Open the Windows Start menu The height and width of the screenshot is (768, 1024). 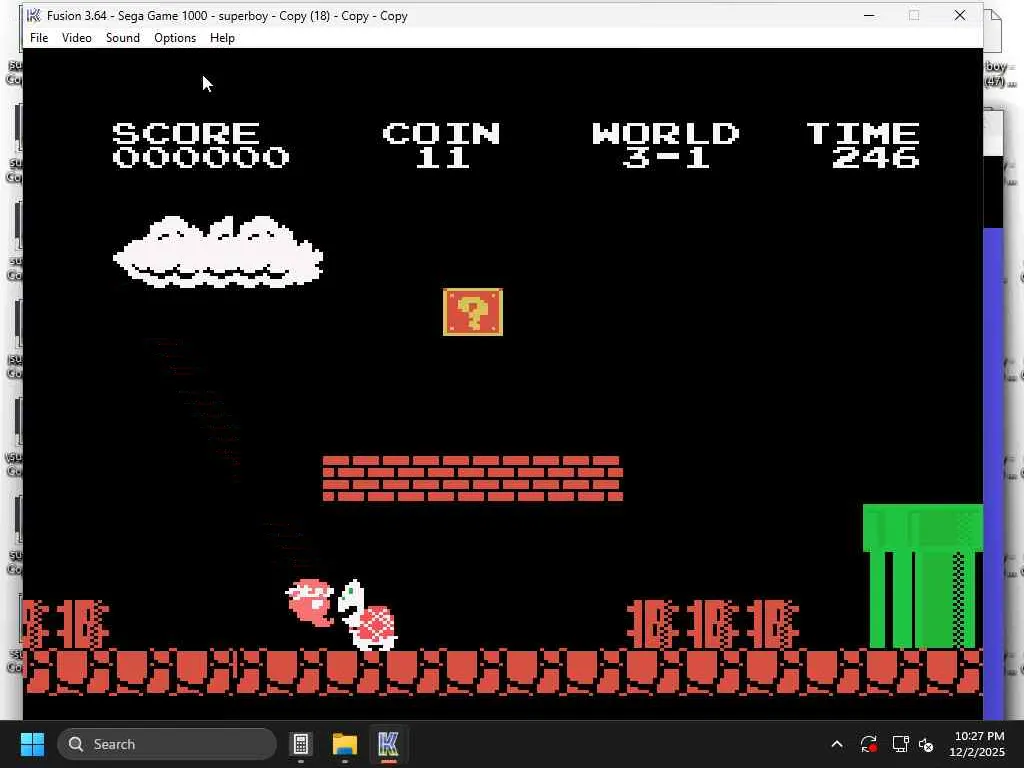(32, 744)
